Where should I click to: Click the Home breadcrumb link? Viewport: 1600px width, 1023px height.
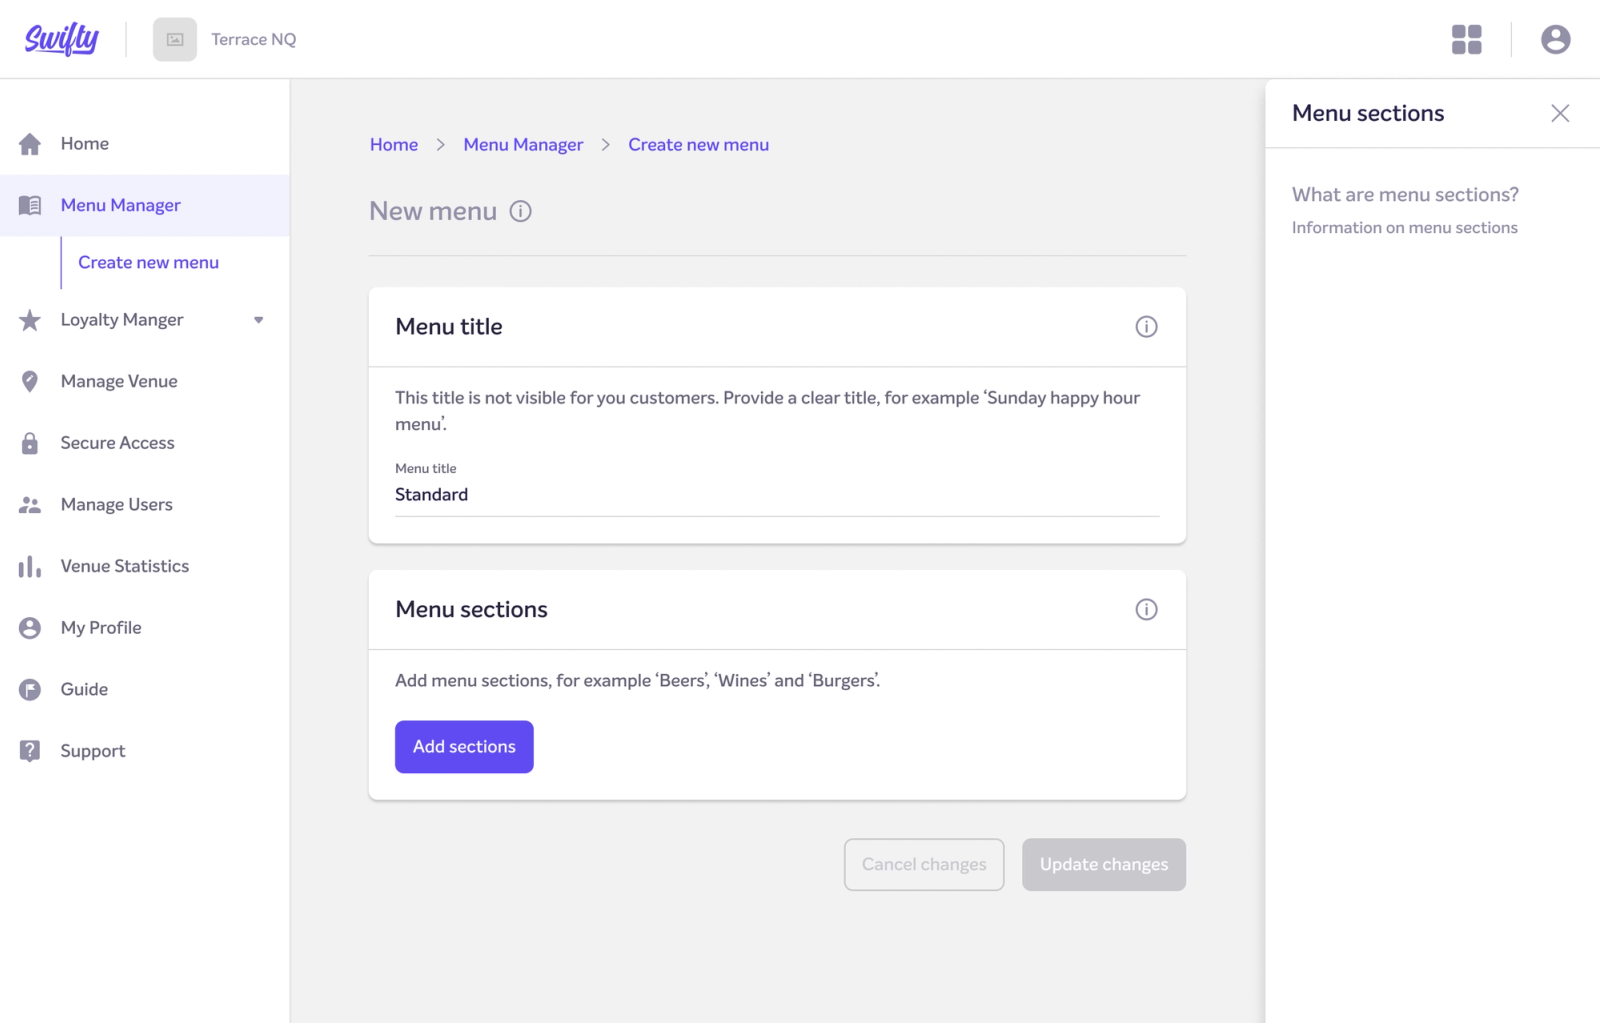394,144
